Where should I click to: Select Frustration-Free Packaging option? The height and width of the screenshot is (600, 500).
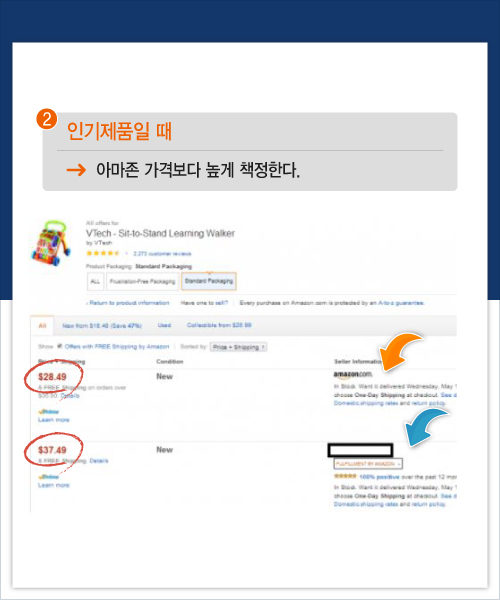tap(142, 281)
